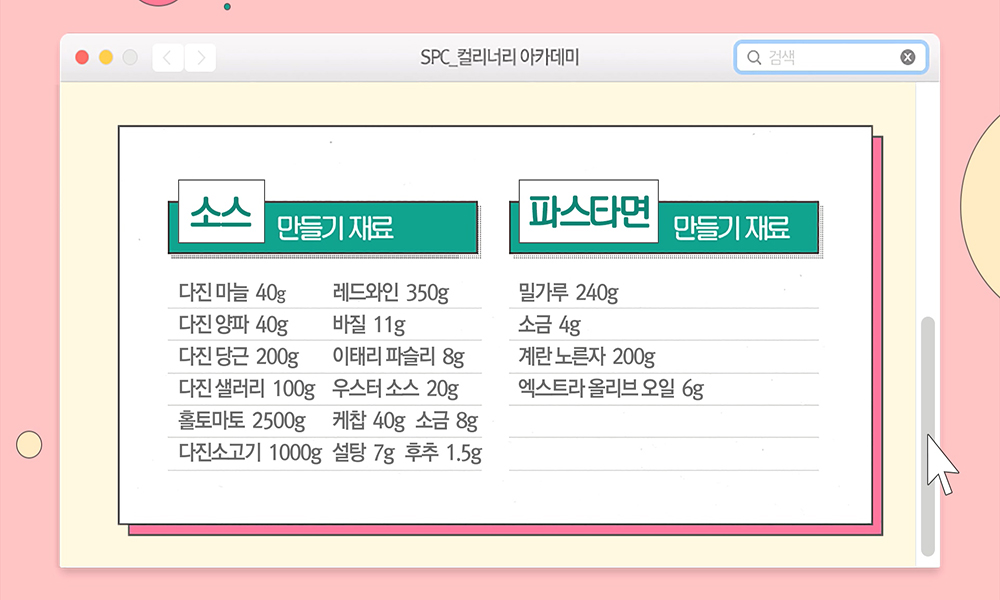Minimize the window with the yellow button

(106, 58)
